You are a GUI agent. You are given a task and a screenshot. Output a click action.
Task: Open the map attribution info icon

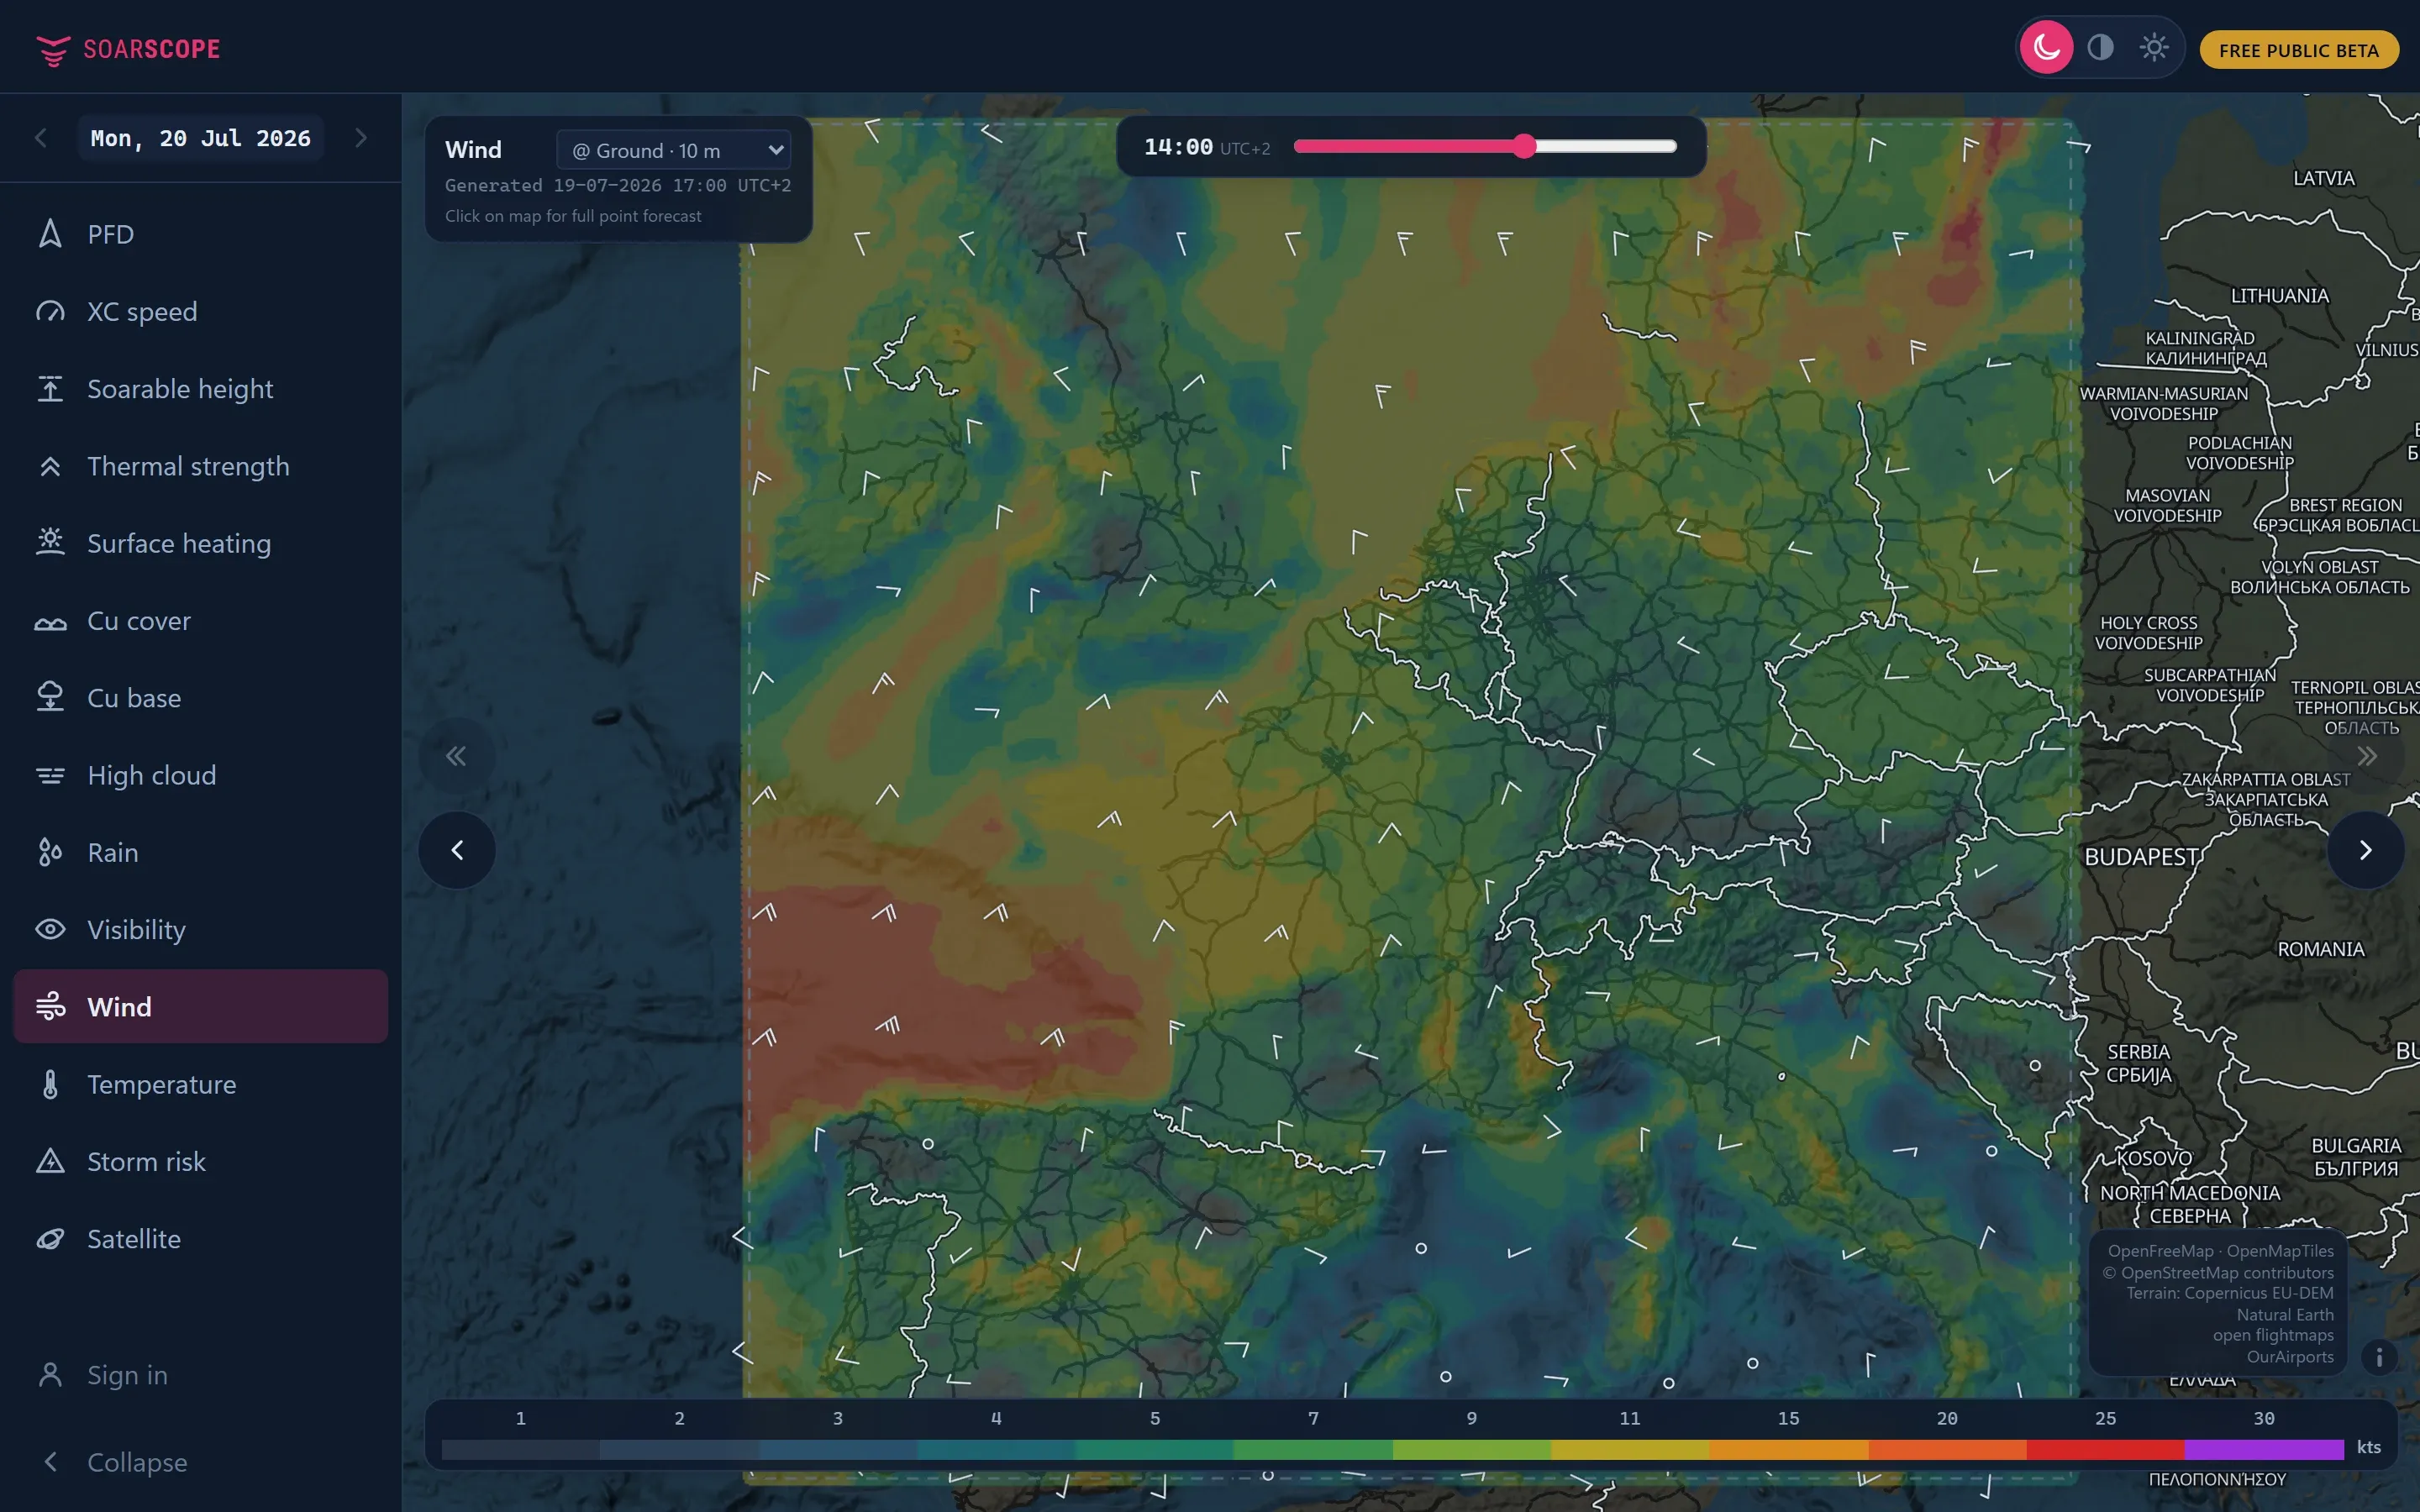click(x=2379, y=1357)
